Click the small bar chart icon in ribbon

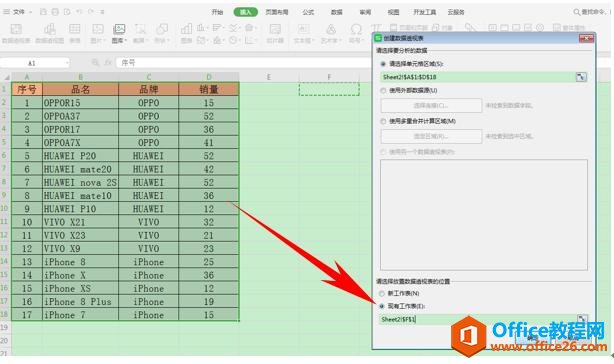(x=217, y=27)
